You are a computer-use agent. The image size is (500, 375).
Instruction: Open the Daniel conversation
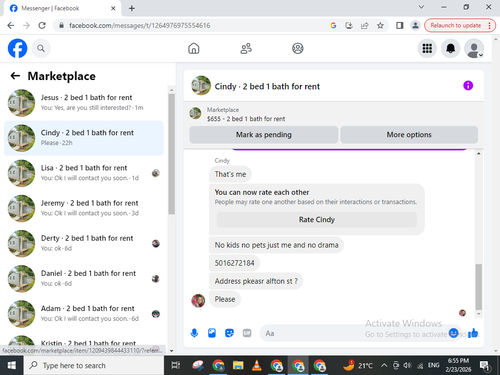(x=84, y=278)
